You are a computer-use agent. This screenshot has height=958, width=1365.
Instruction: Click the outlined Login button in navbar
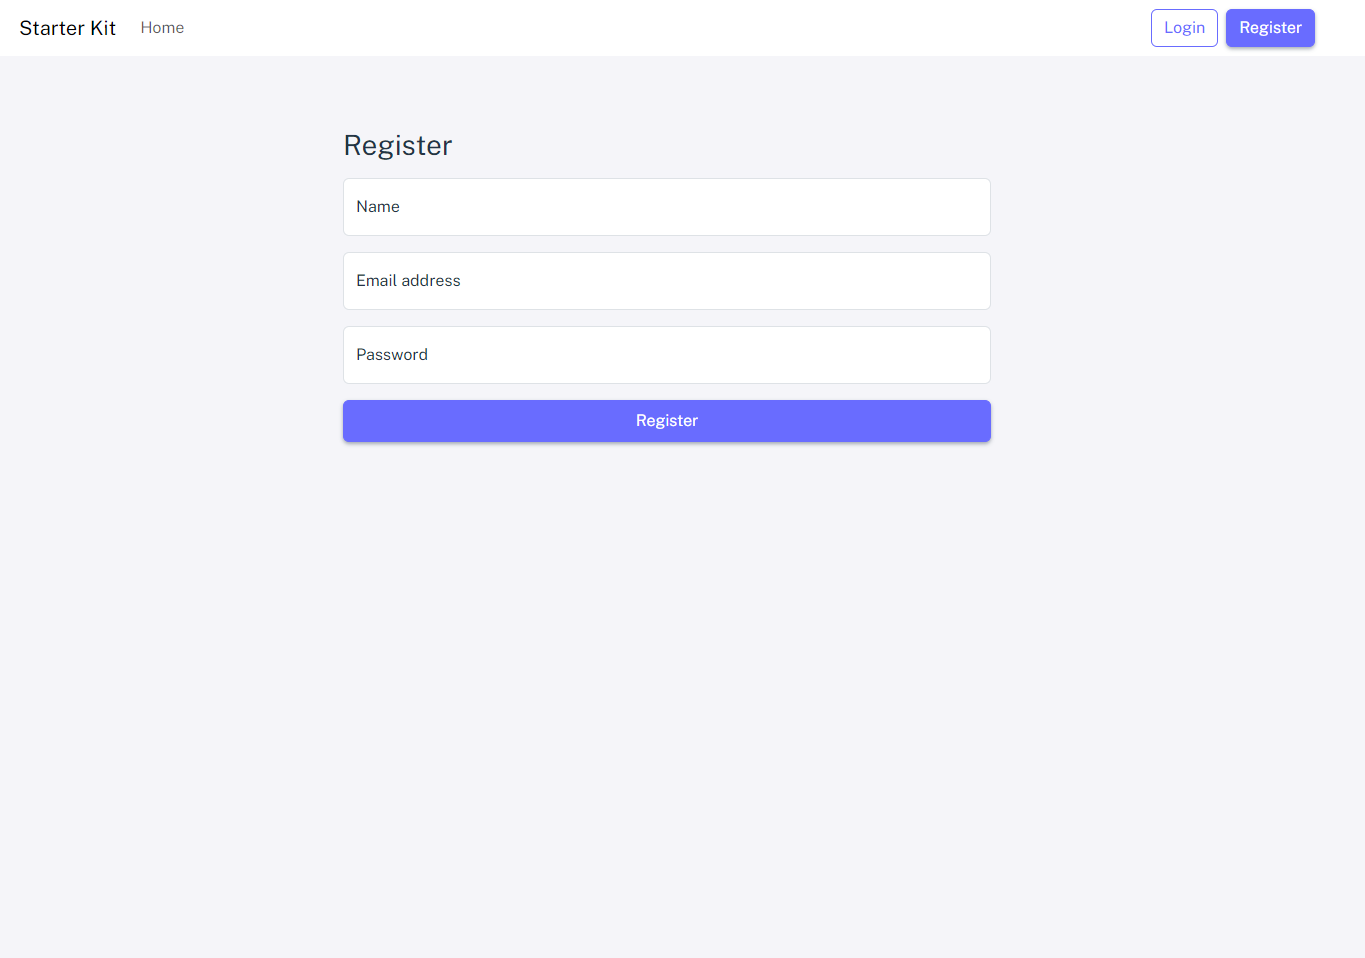[x=1184, y=28]
